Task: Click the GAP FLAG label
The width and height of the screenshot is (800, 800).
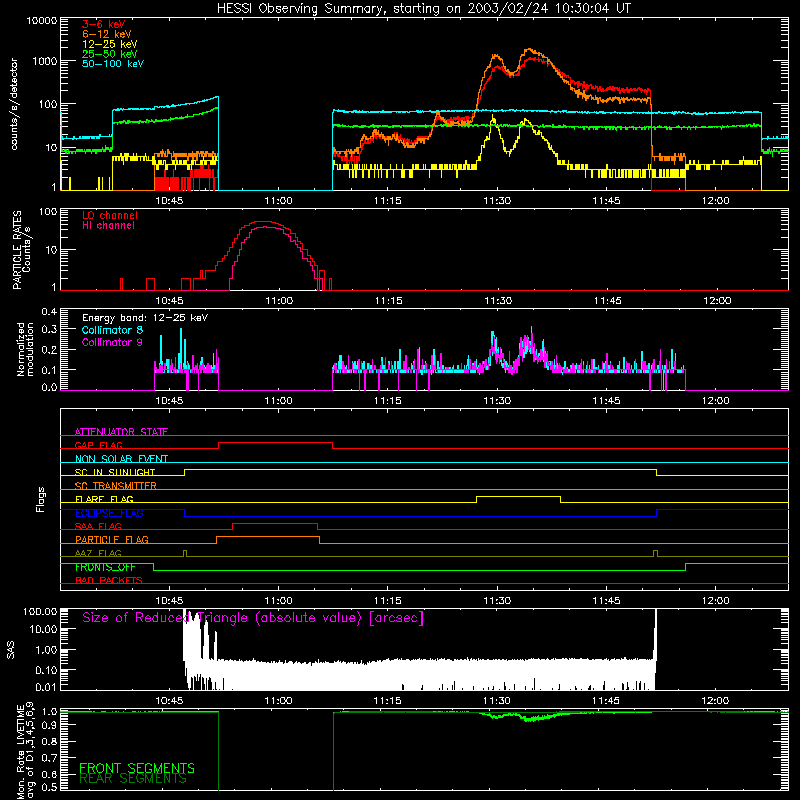Action: (98, 445)
